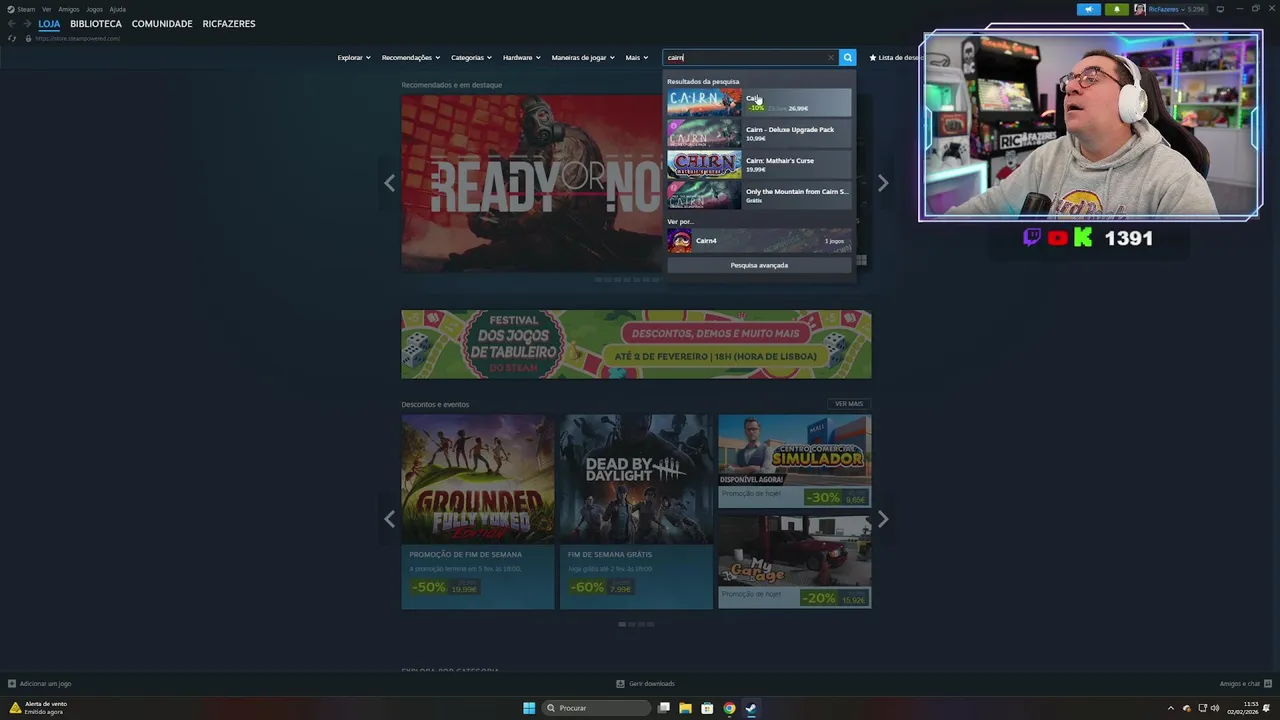The image size is (1280, 720).
Task: Expand the Hardware dropdown
Action: pyautogui.click(x=521, y=58)
